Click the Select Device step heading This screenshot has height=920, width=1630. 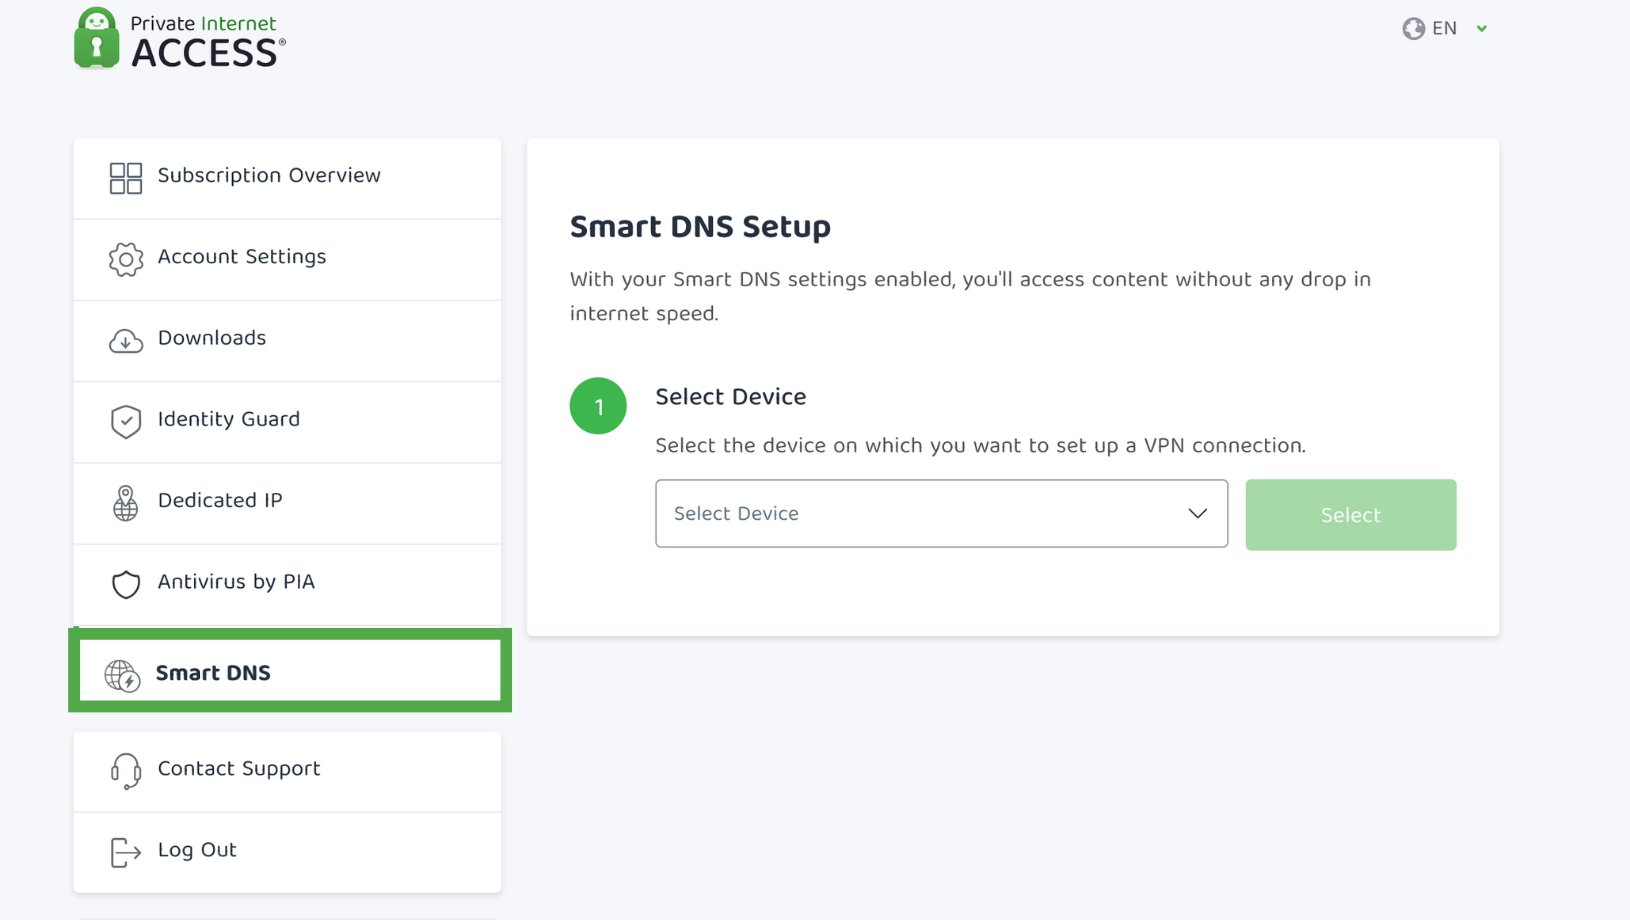(x=730, y=396)
